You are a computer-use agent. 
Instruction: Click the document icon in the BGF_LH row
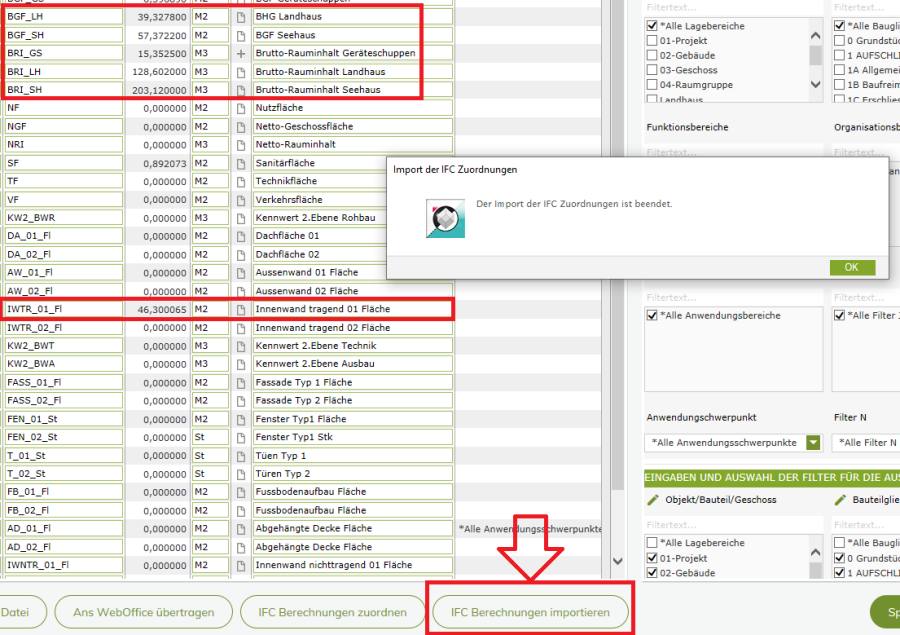pyautogui.click(x=241, y=17)
